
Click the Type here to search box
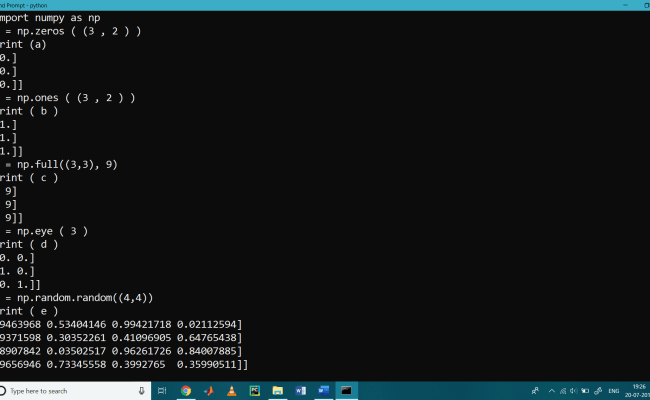click(75, 391)
